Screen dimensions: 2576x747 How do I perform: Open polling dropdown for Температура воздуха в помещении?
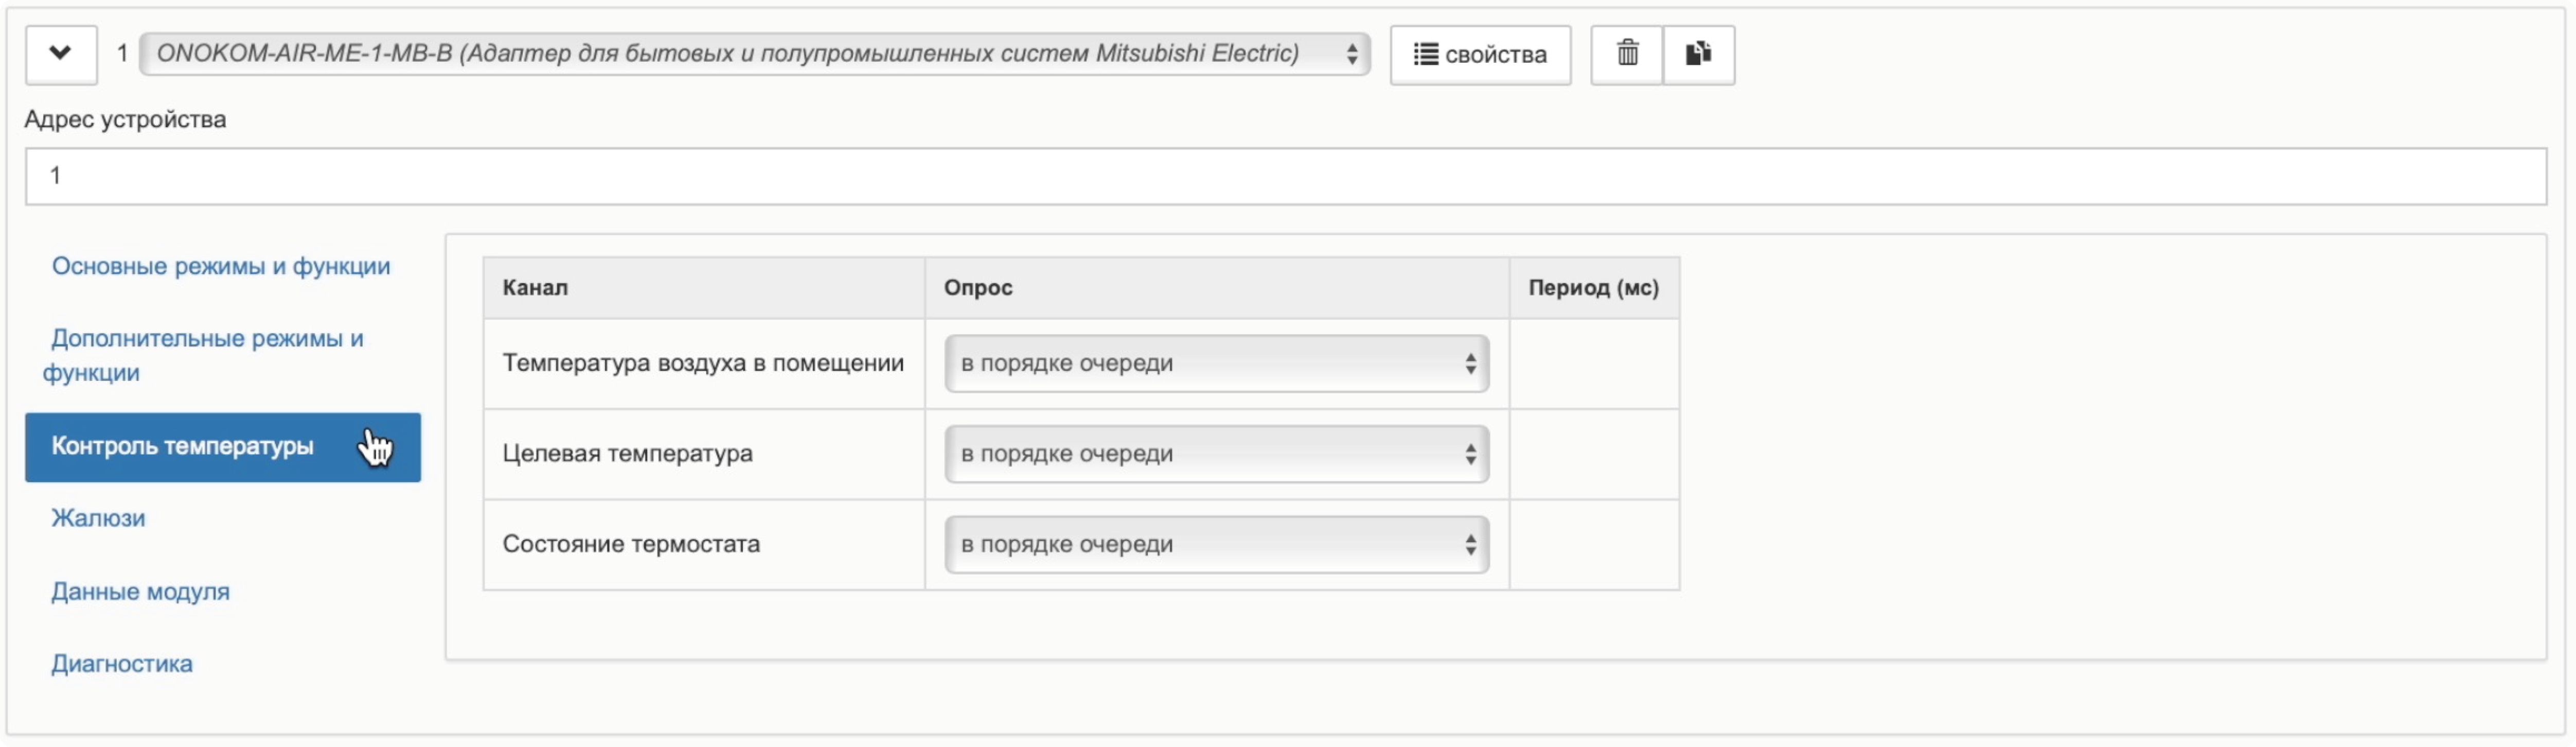1216,364
